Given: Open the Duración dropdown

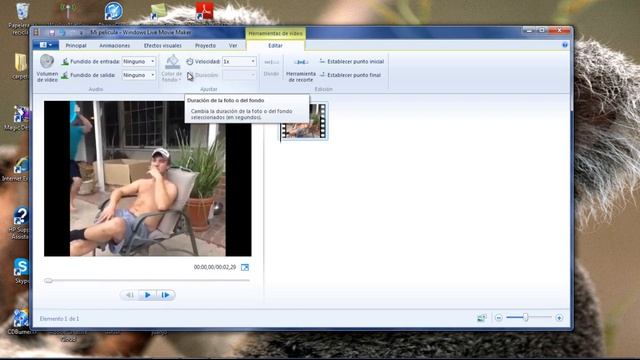Looking at the screenshot, I should 253,75.
